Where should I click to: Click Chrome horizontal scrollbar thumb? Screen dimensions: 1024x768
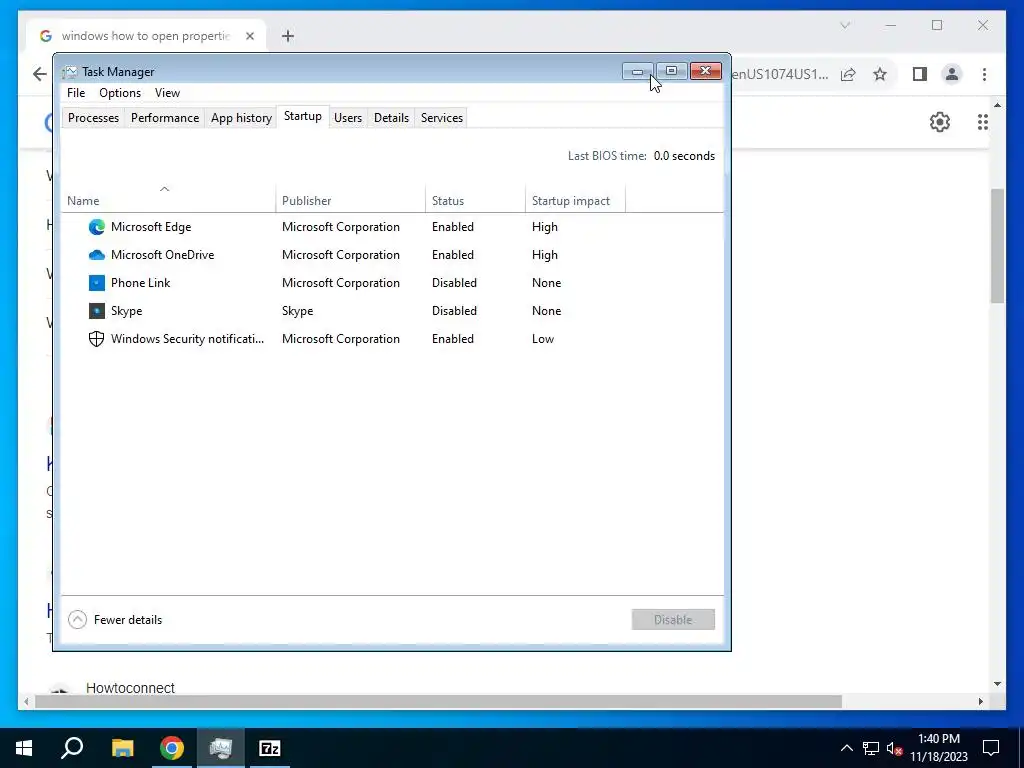[x=438, y=701]
